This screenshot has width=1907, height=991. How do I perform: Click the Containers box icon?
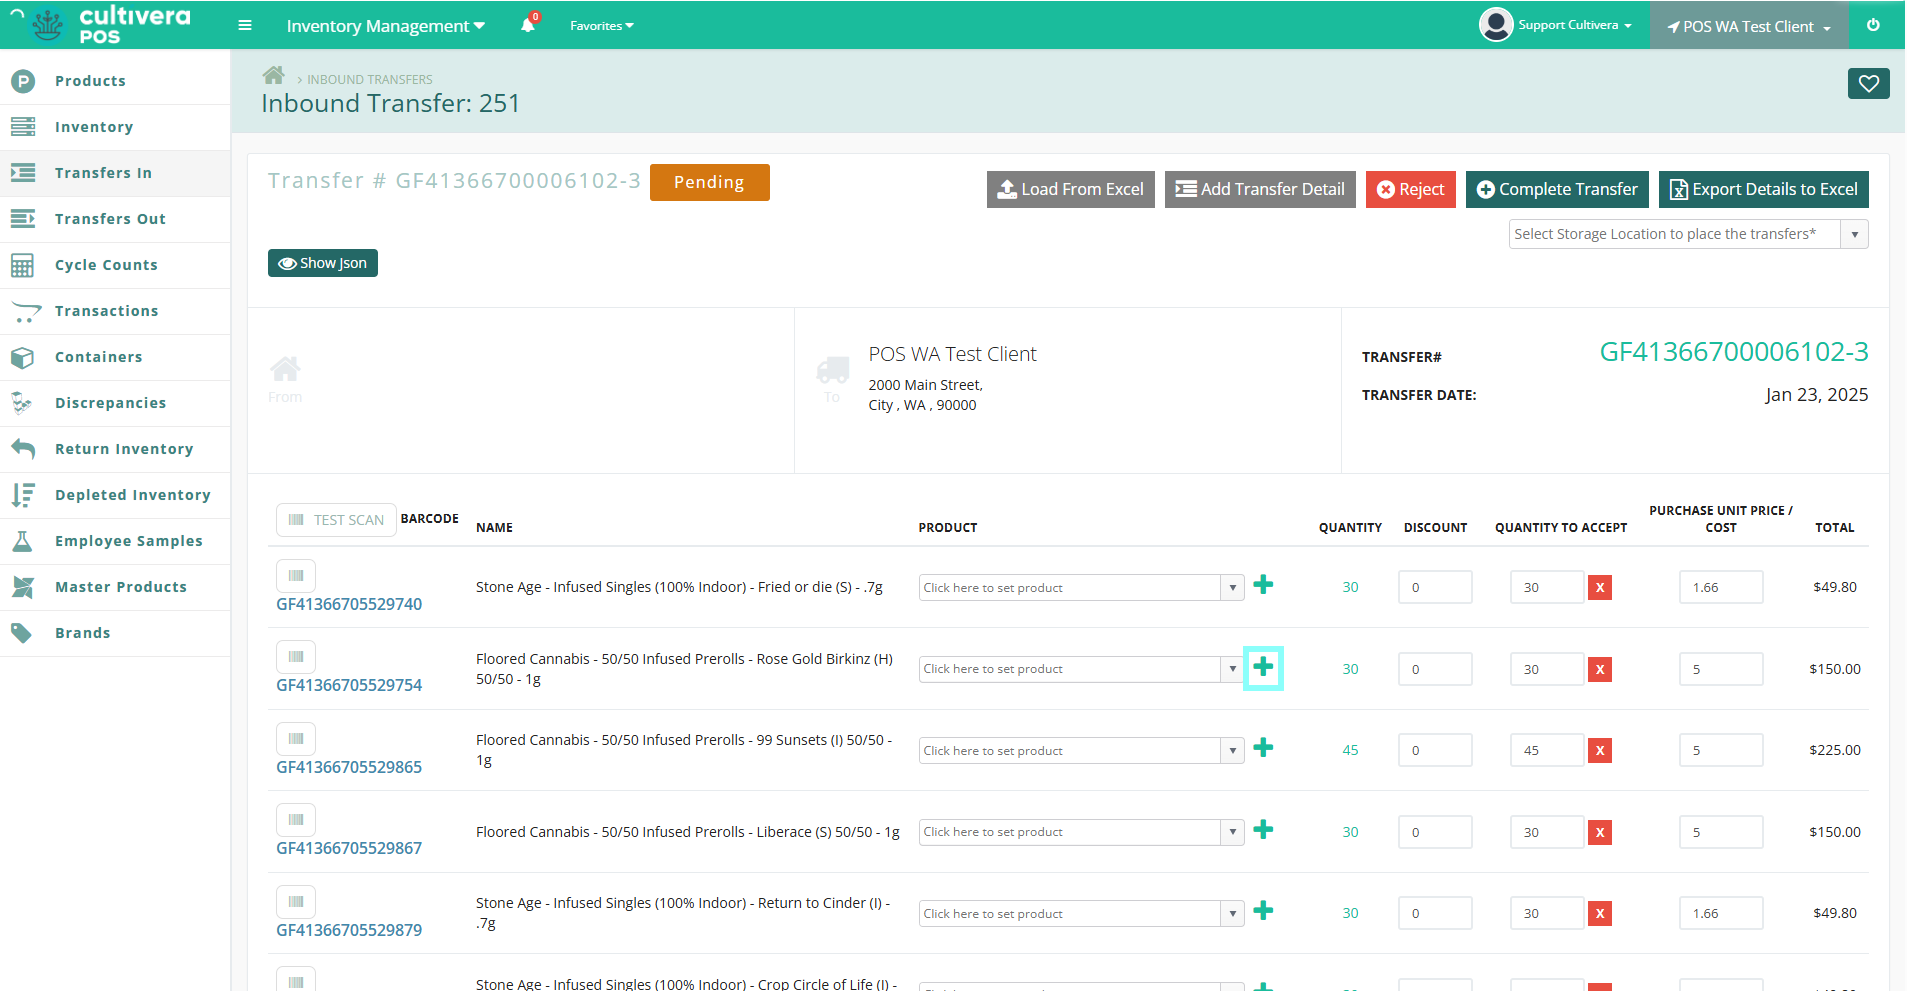[x=23, y=357]
